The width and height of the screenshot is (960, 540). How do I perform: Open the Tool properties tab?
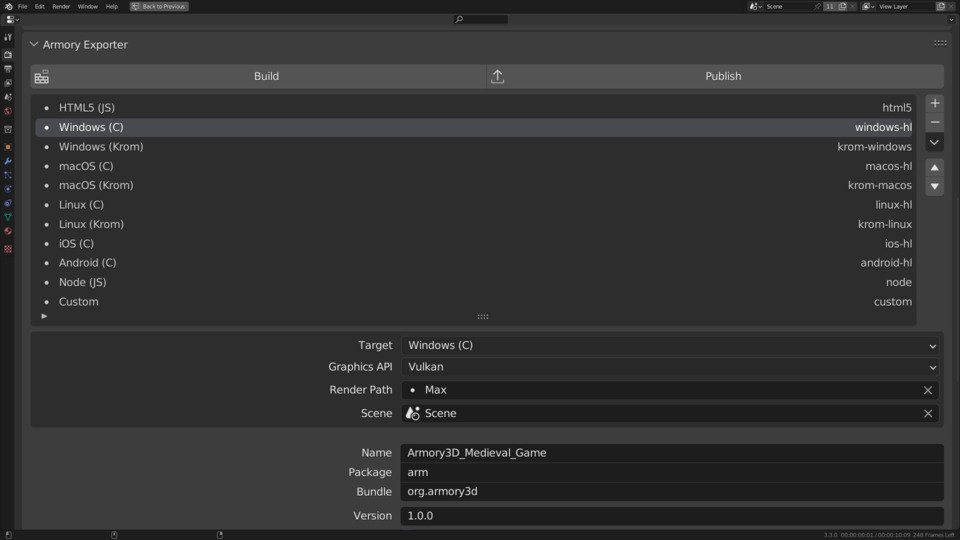click(x=8, y=37)
